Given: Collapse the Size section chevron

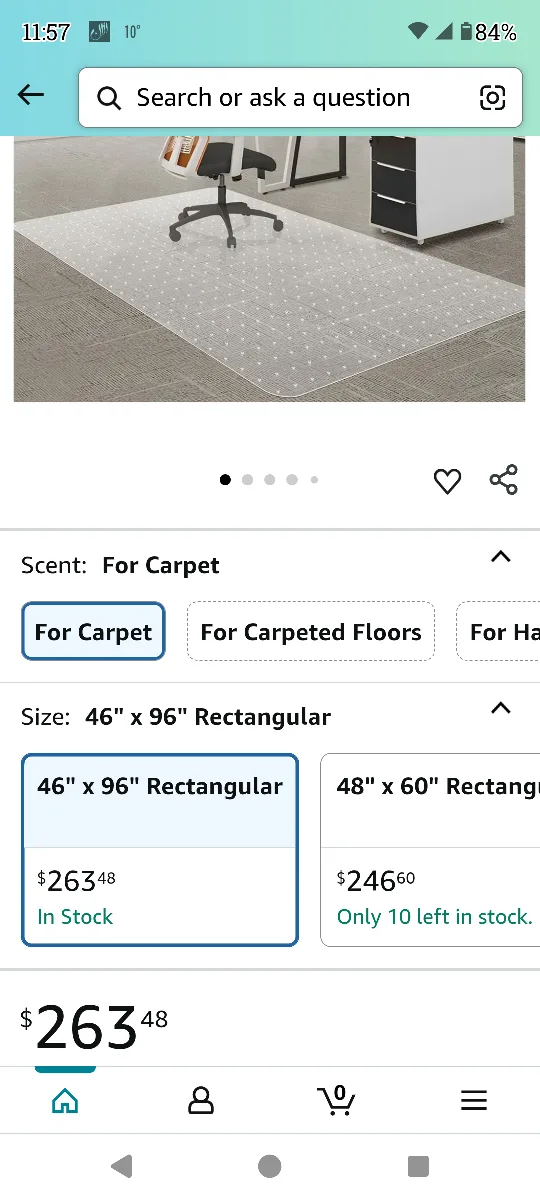Looking at the screenshot, I should click(x=501, y=708).
